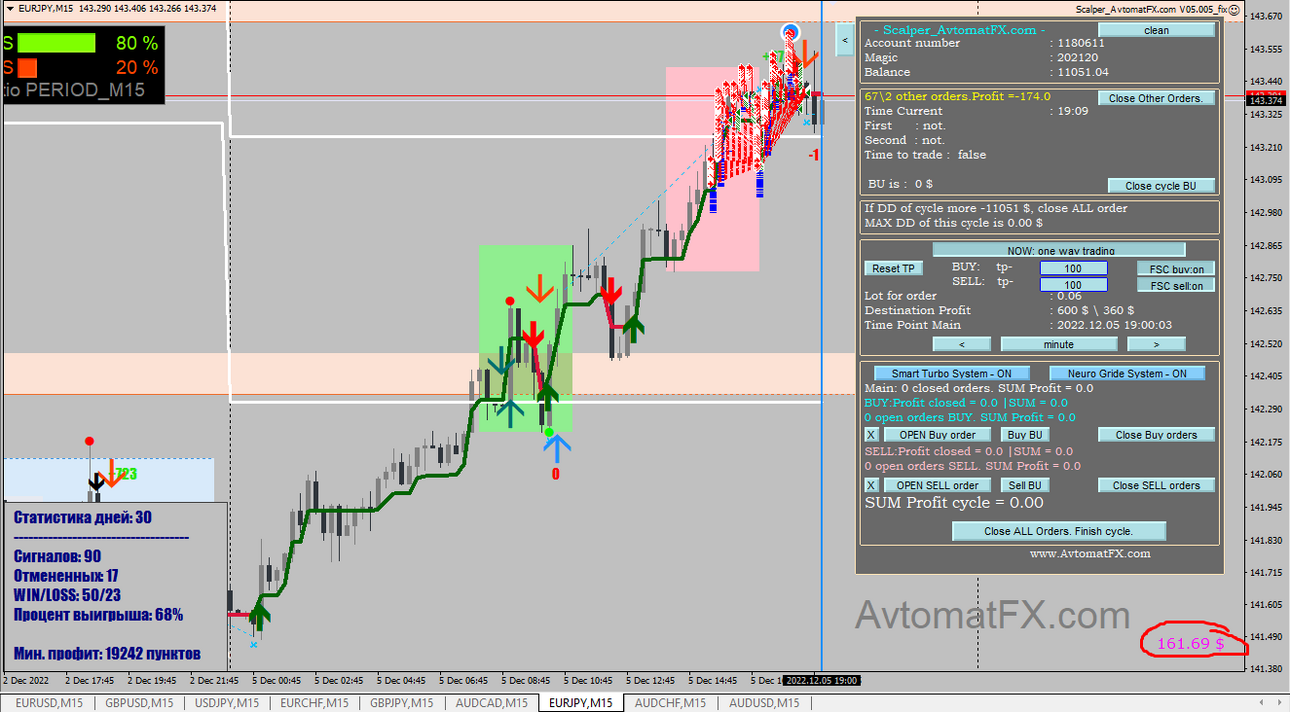The height and width of the screenshot is (712, 1290).
Task: Switch to GBPUSD,M15 chart tab
Action: (137, 703)
